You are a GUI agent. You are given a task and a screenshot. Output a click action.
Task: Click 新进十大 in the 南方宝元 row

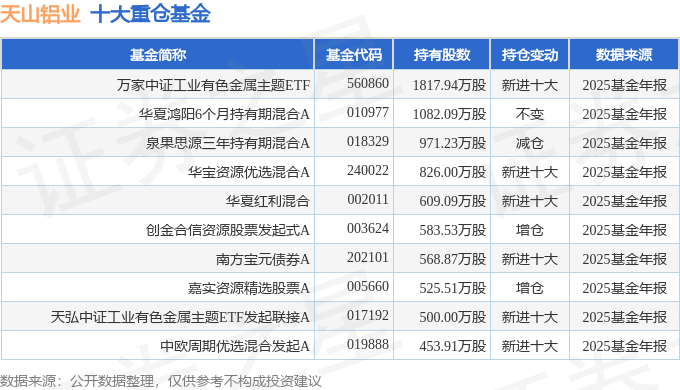point(530,259)
